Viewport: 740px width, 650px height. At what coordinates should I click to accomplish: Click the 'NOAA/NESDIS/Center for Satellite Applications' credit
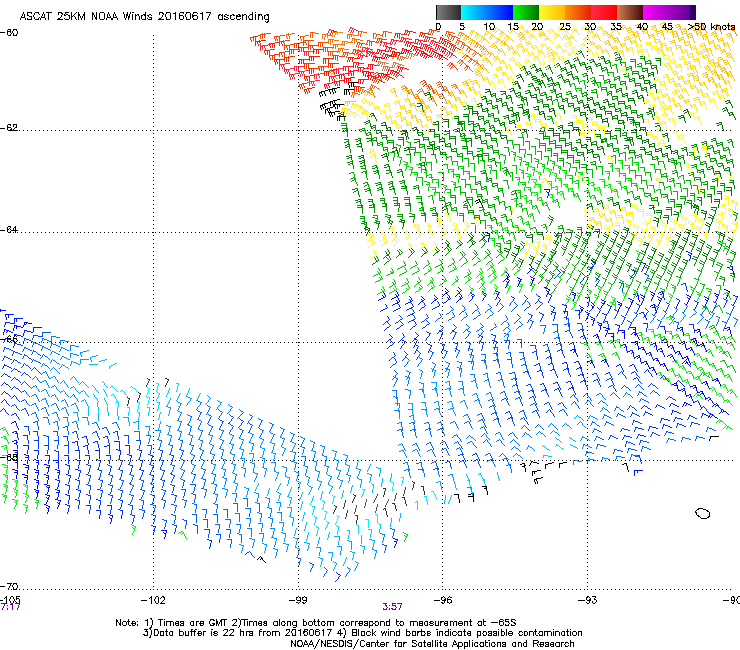coord(399,644)
